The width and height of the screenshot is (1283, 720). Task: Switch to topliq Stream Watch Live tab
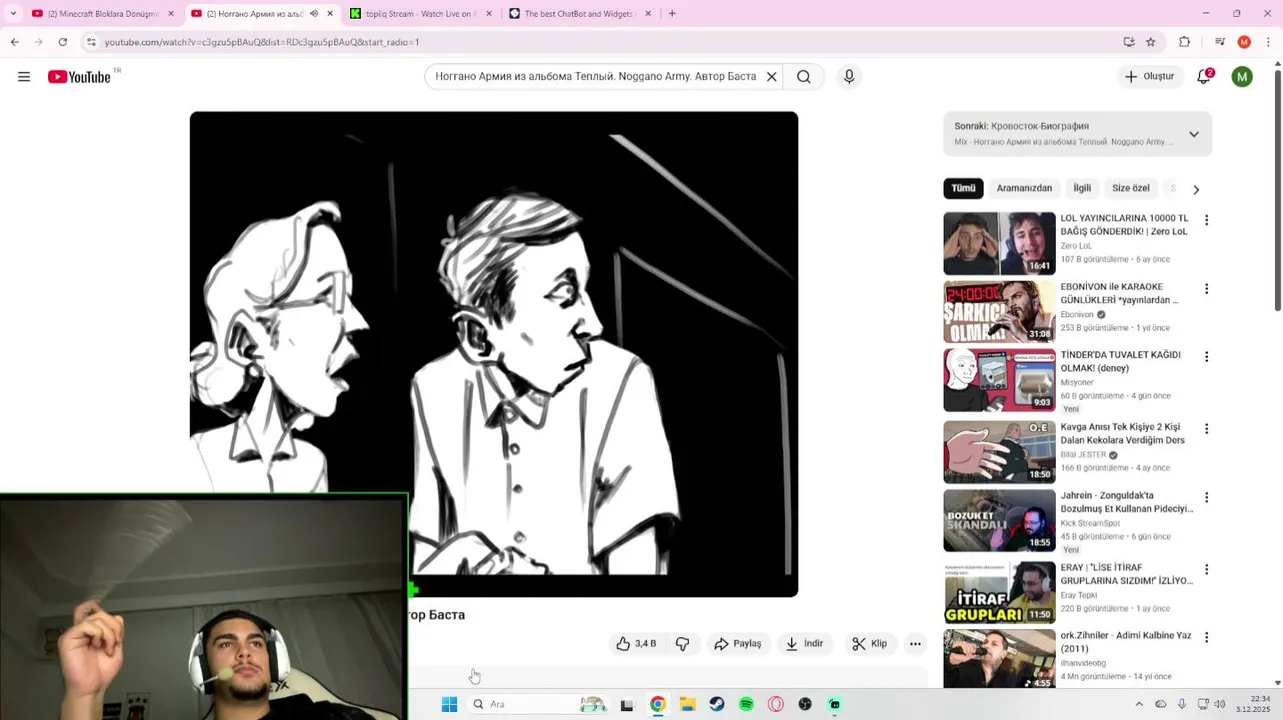coord(420,14)
